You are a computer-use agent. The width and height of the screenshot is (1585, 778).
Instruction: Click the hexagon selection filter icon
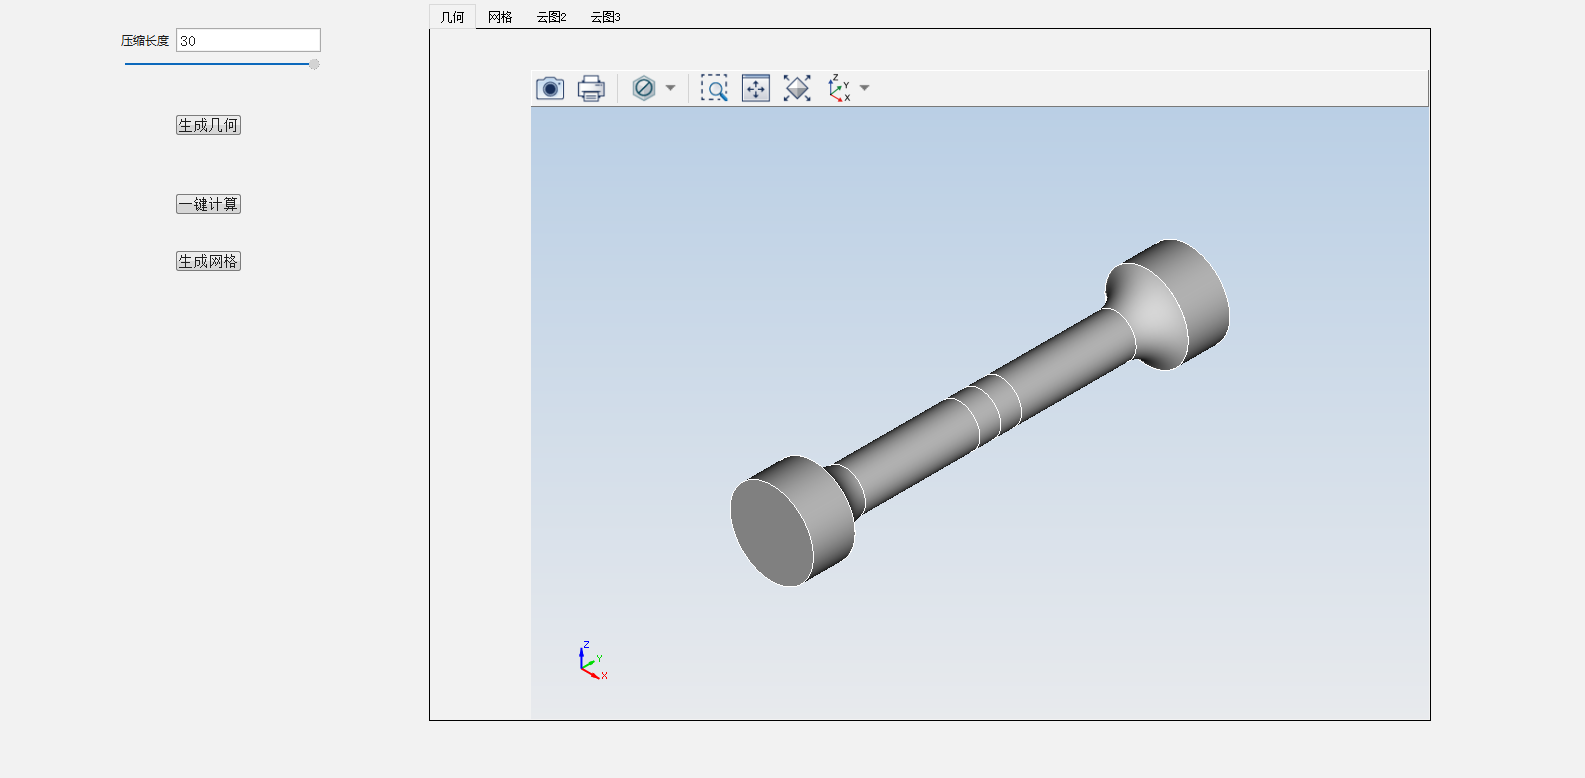[644, 88]
